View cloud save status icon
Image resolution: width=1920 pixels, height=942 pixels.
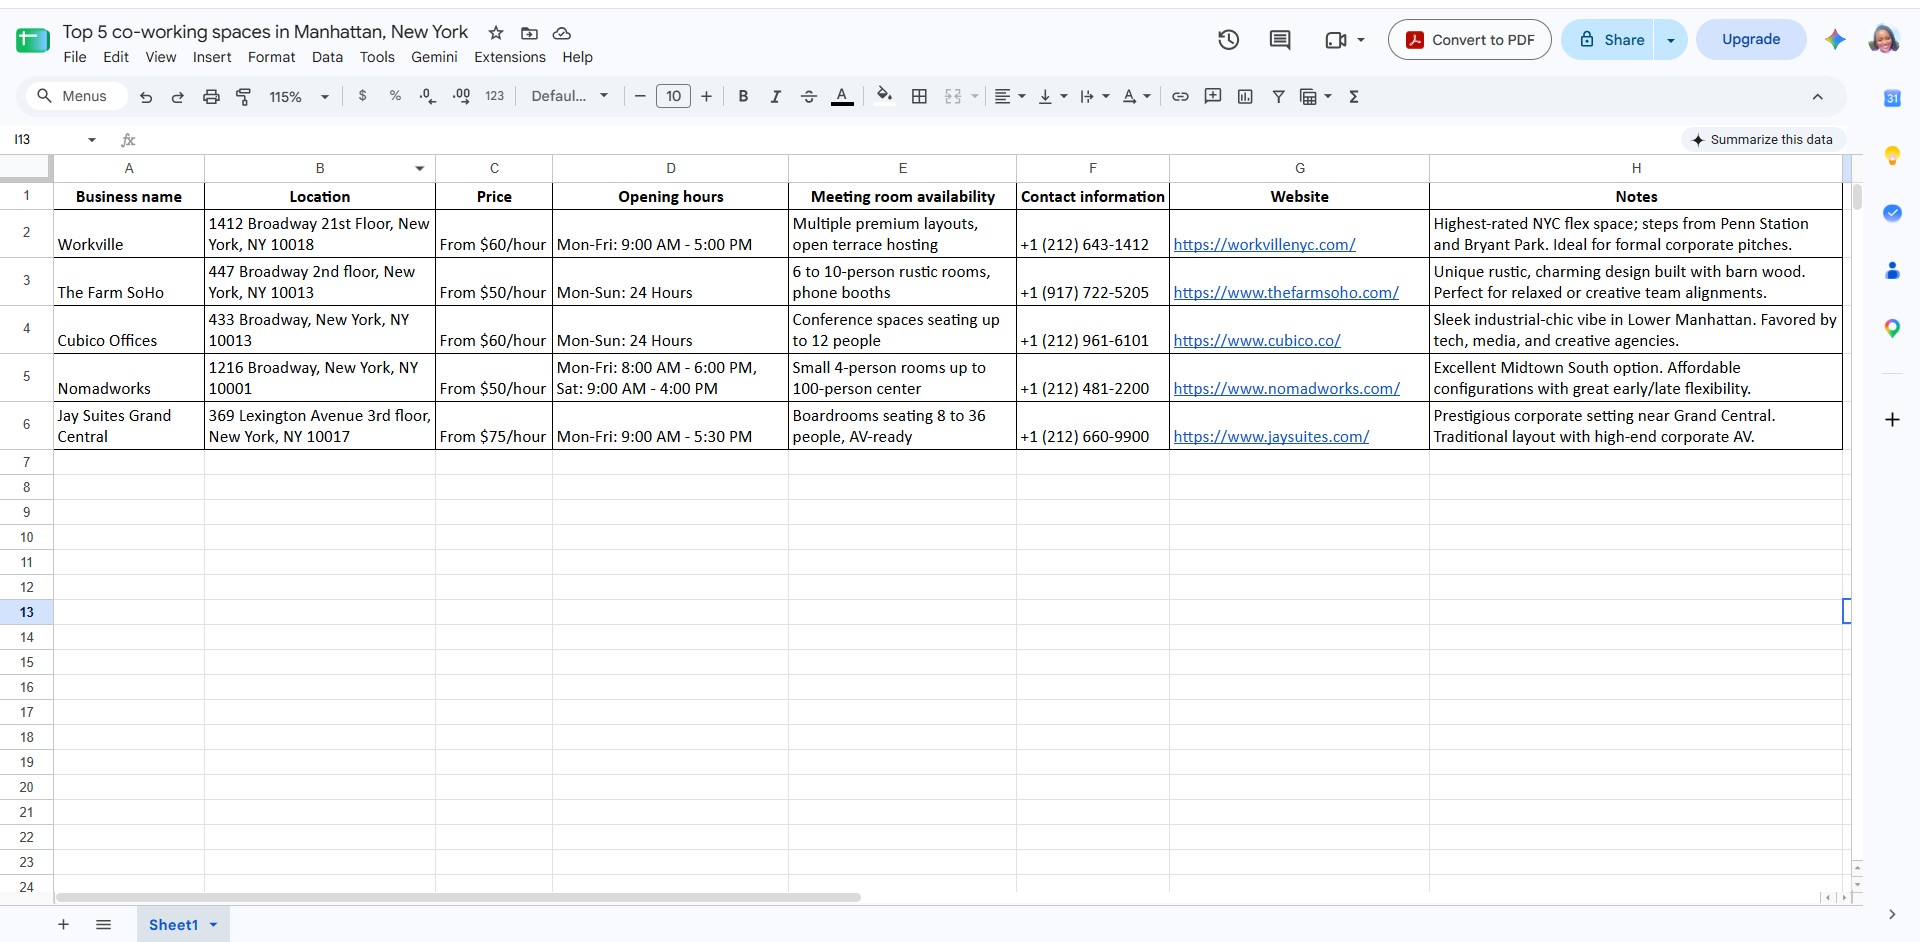coord(562,33)
